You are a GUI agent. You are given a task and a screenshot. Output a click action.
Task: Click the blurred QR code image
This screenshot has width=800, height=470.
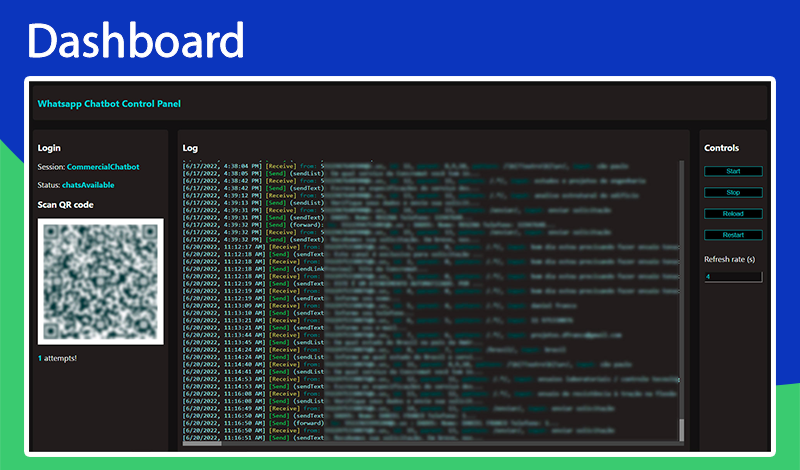[101, 282]
